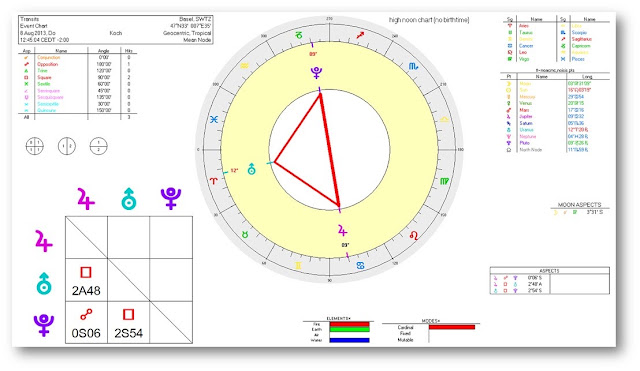Screen dimensions: 640x371
Task: Click the 'Koch' house system label
Action: (x=116, y=33)
